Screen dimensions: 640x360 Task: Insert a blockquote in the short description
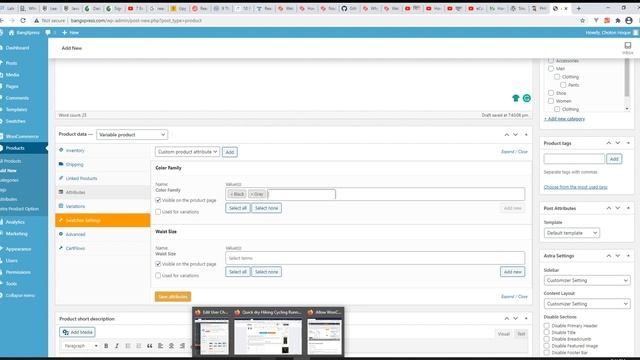(149, 346)
